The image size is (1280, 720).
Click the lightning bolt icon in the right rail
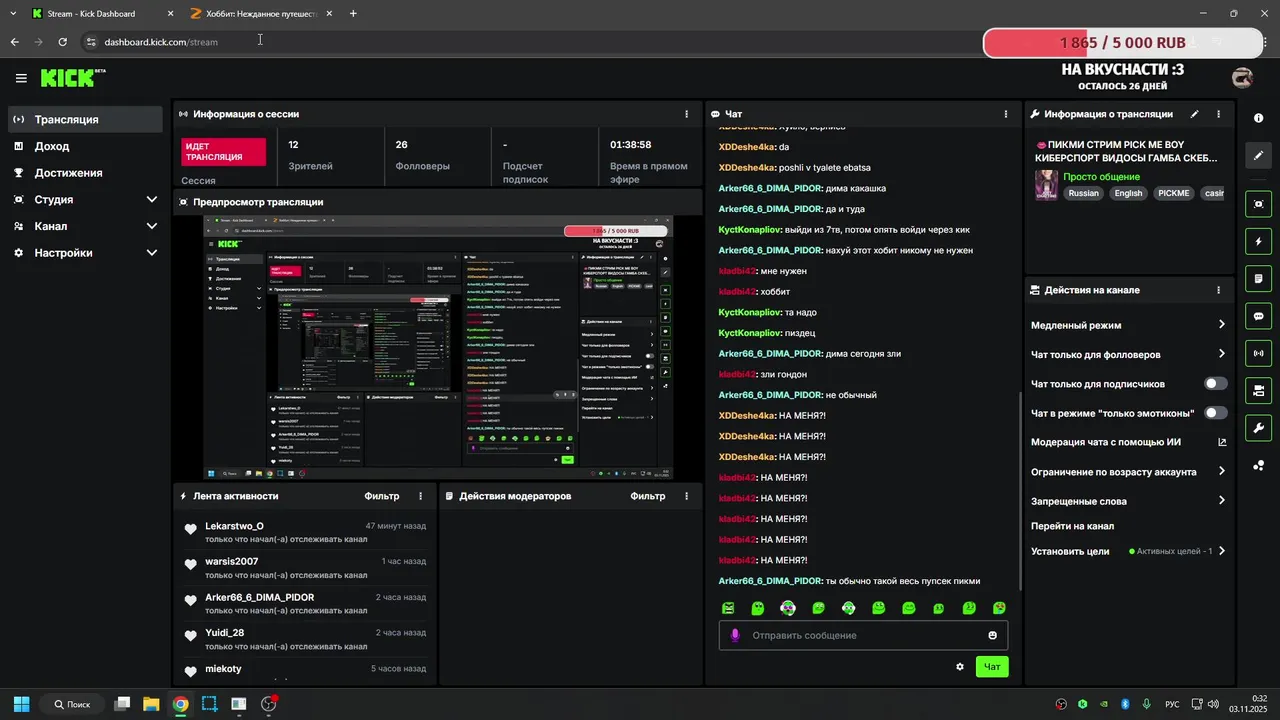[1258, 241]
